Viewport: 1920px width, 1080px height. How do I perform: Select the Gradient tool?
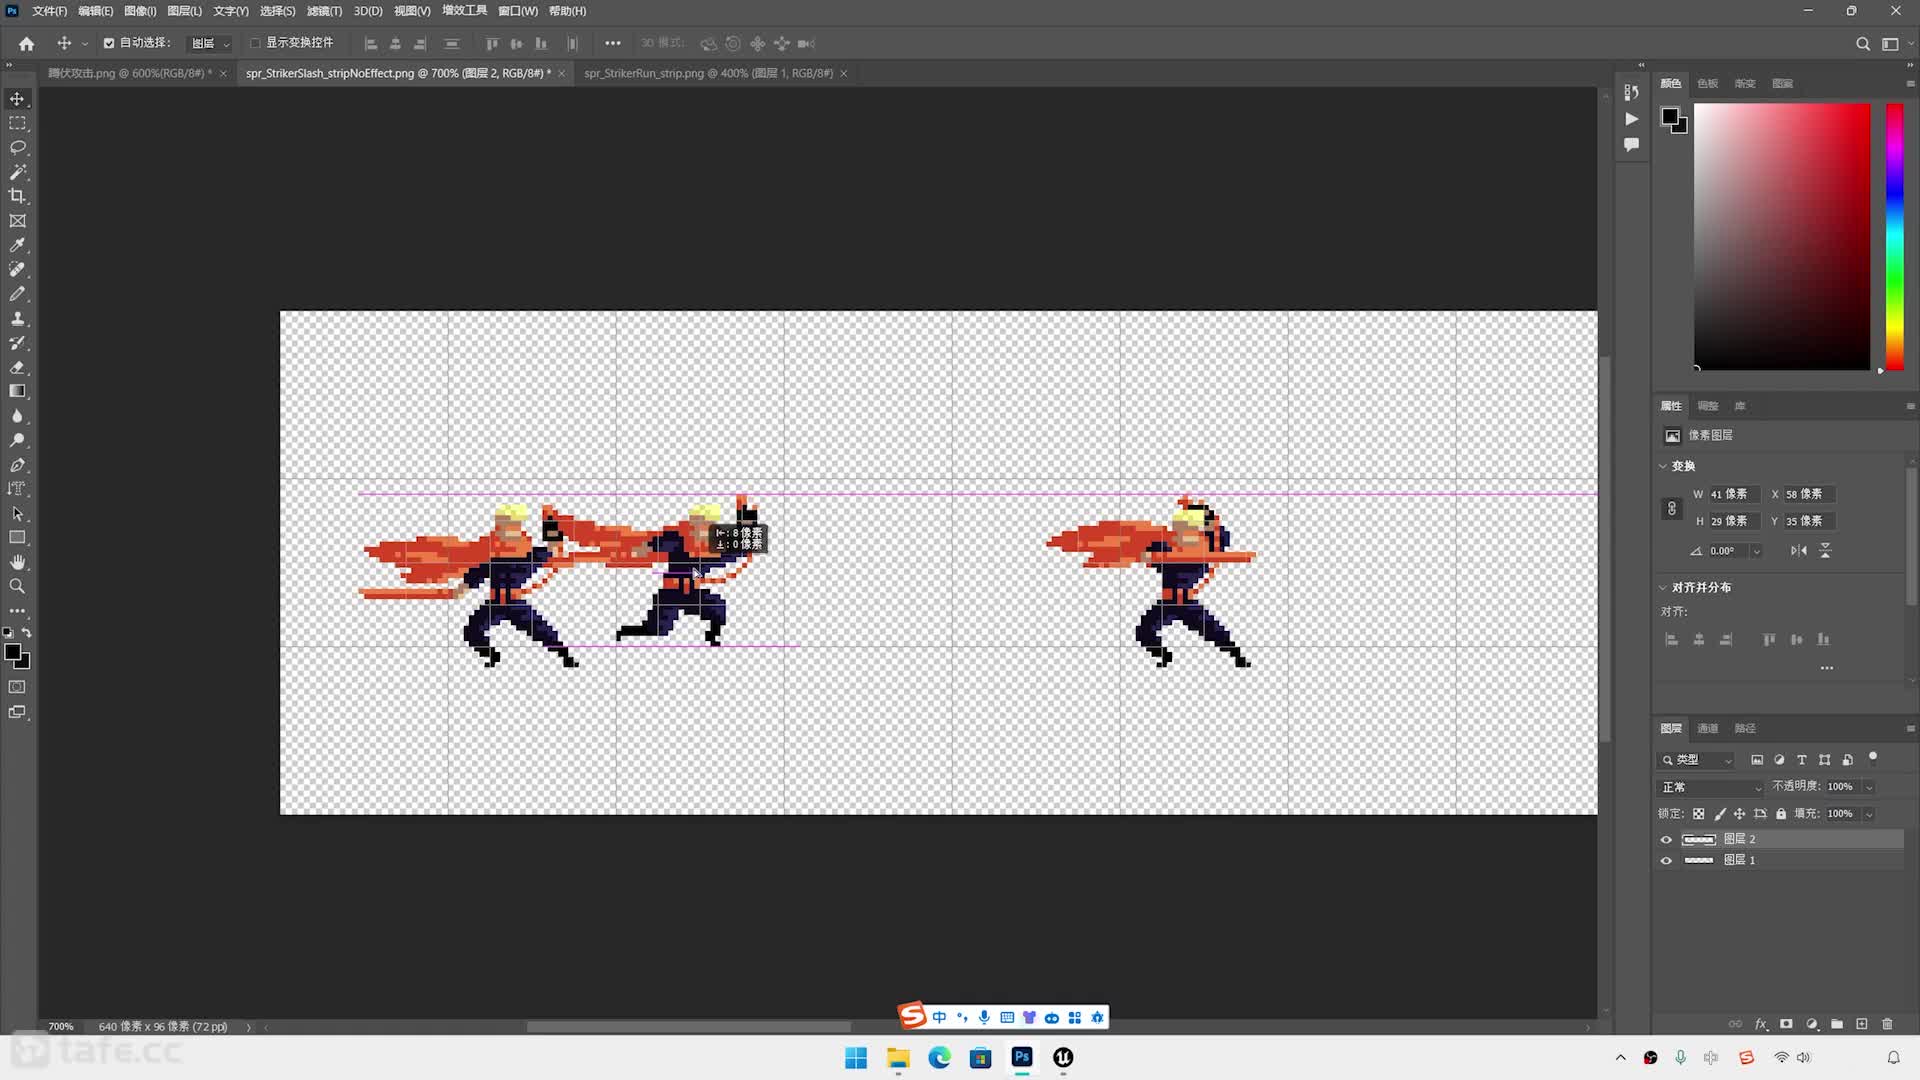pos(17,391)
